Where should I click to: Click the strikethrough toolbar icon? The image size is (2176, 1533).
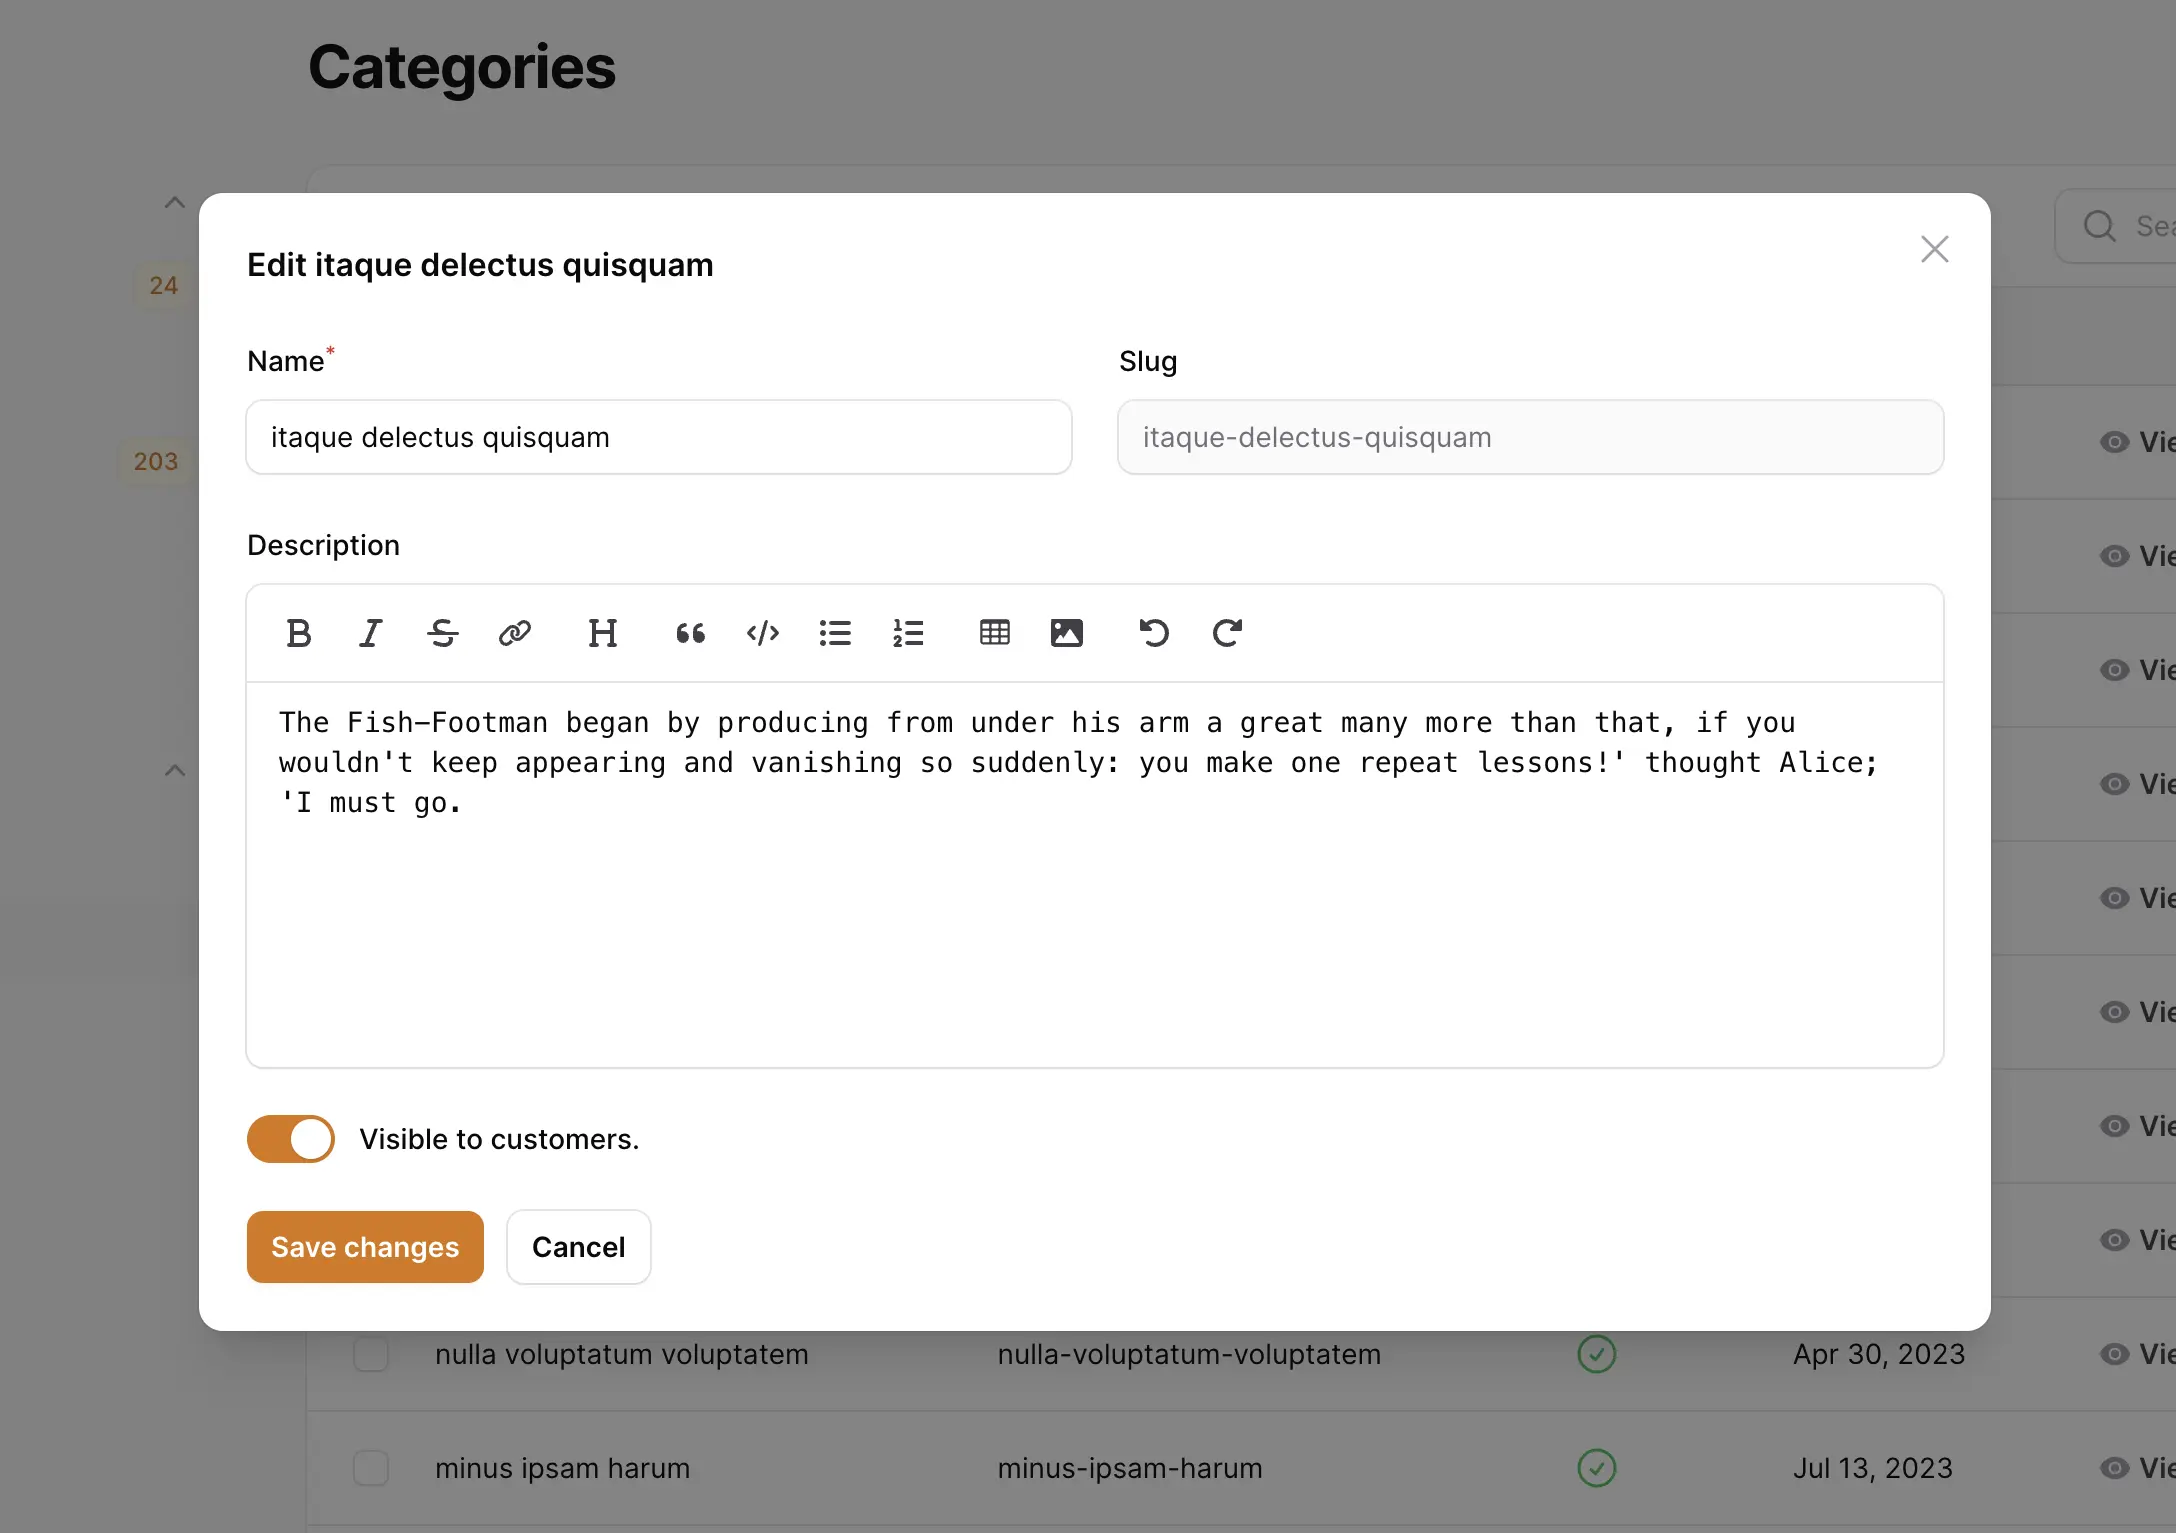click(442, 633)
